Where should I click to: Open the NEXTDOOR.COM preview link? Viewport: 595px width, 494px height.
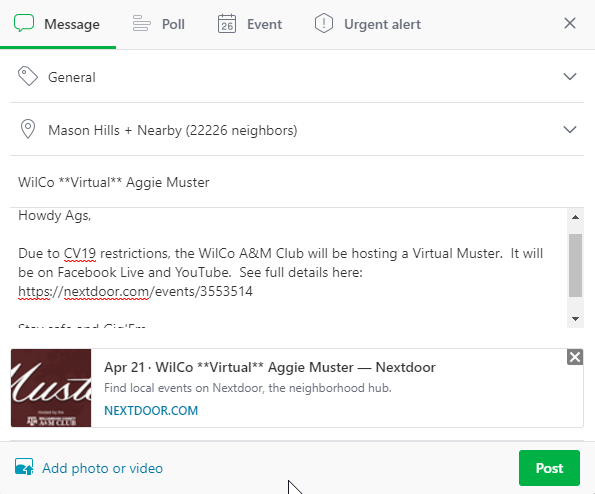point(151,411)
